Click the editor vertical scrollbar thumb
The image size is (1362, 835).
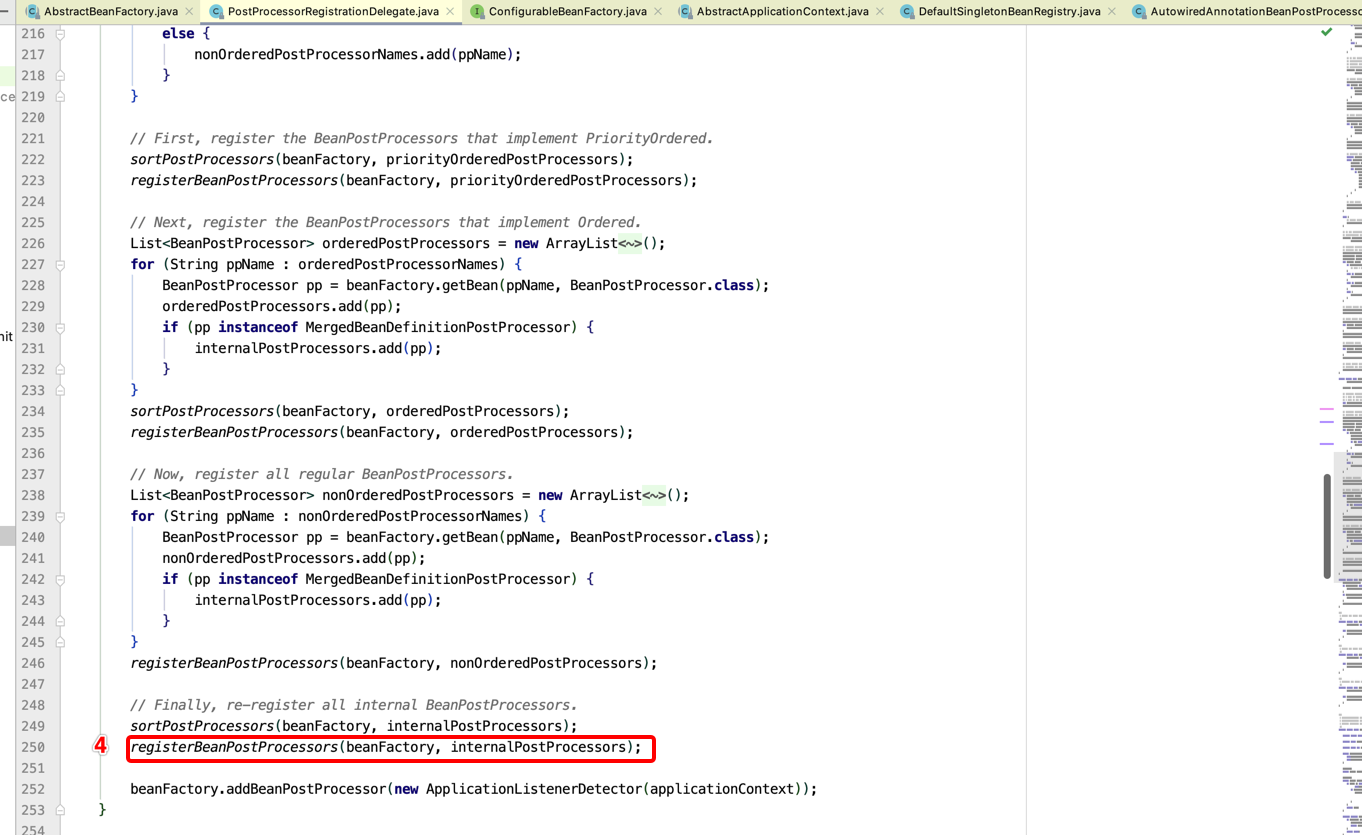(x=1327, y=526)
